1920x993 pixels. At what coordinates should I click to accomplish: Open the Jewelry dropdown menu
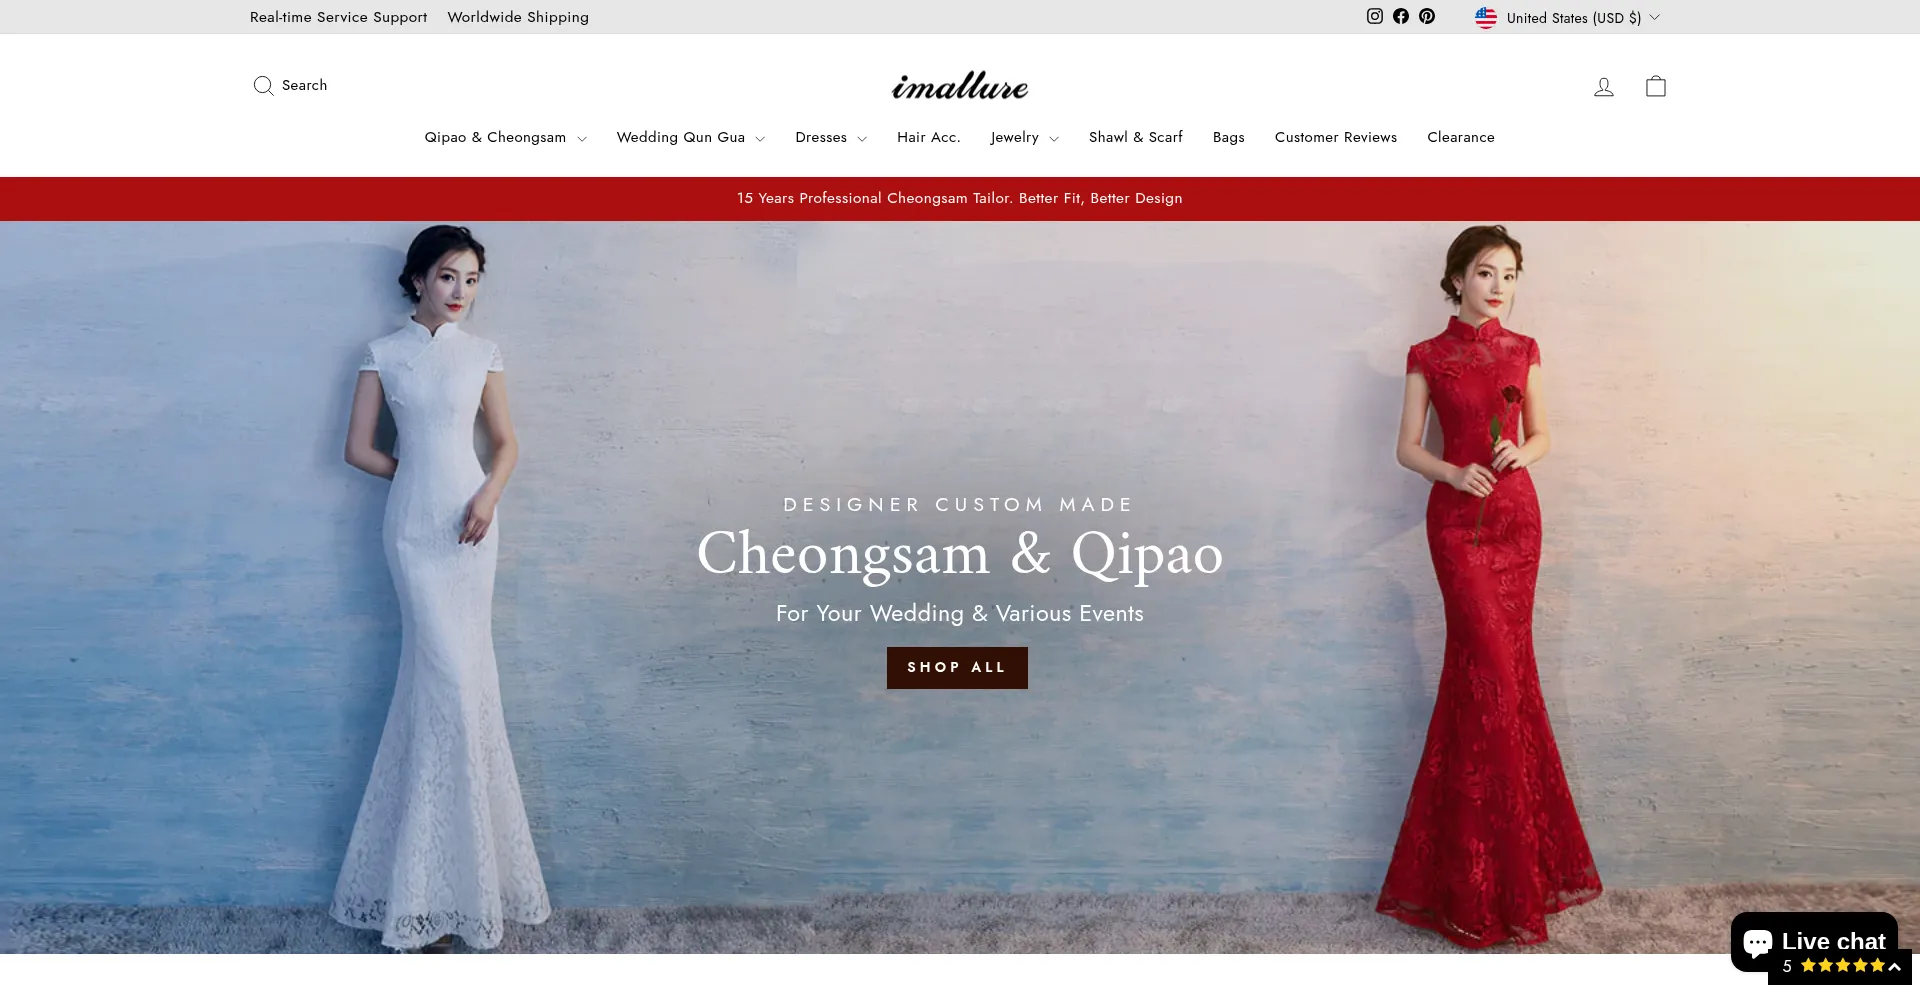(1024, 138)
